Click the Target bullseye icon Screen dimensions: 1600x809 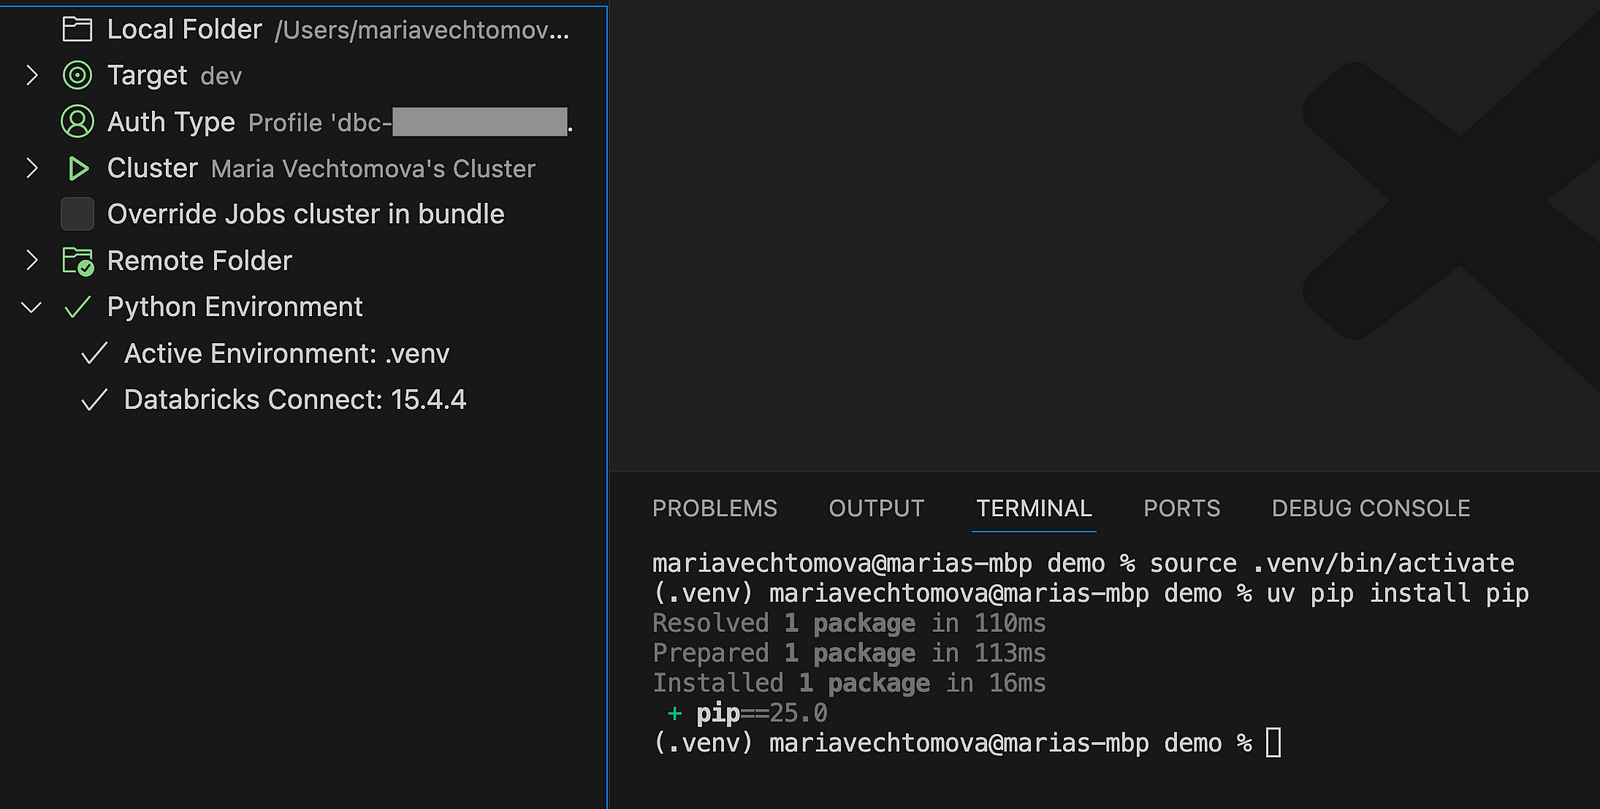[x=77, y=75]
